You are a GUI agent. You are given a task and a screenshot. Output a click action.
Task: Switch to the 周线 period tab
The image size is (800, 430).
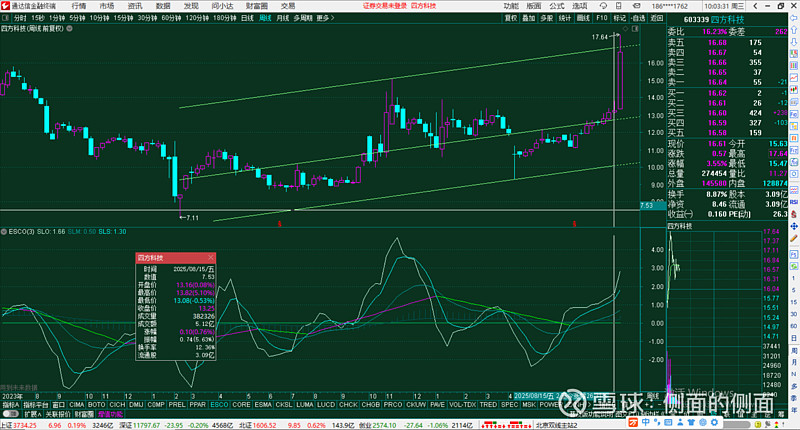click(x=265, y=18)
